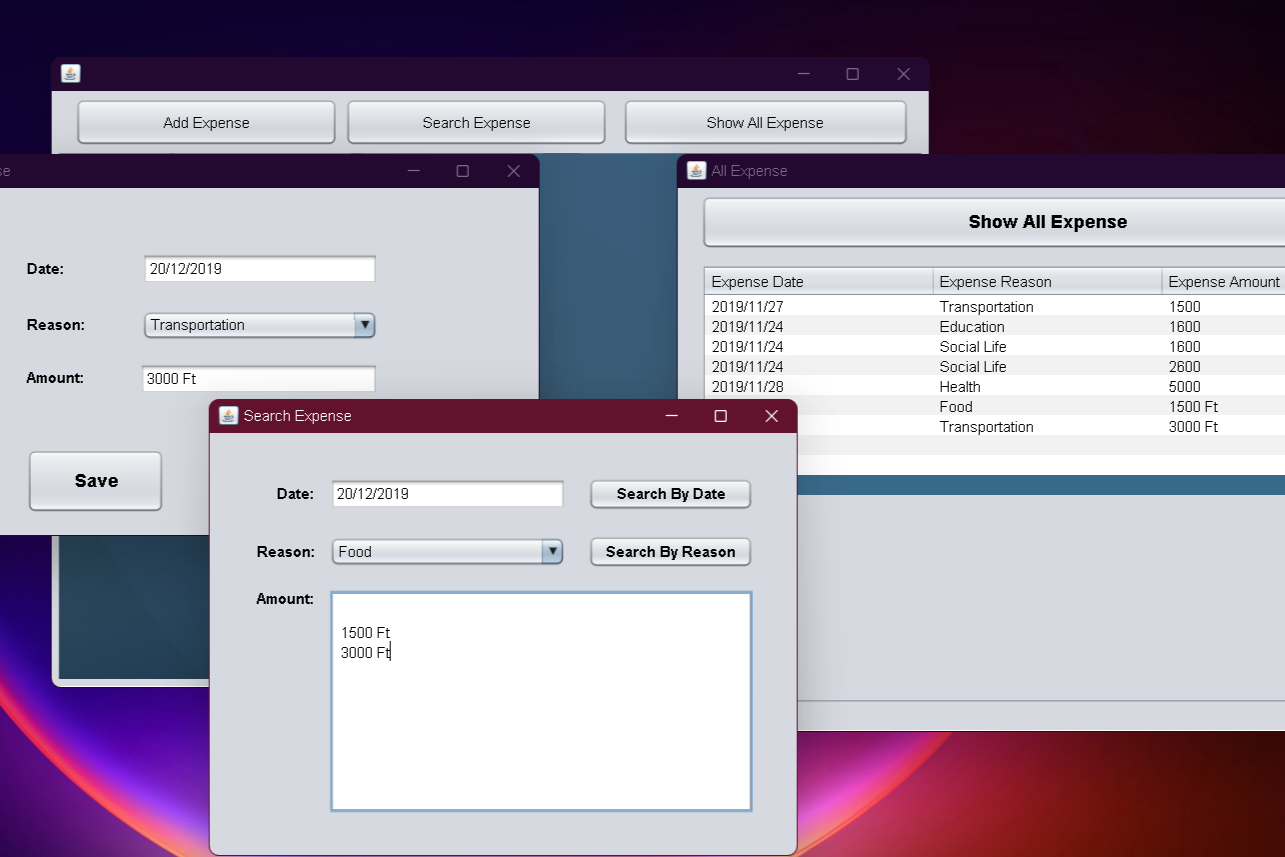Viewport: 1285px width, 857px height.
Task: Maximize the main window with Add Expense button
Action: (x=852, y=74)
